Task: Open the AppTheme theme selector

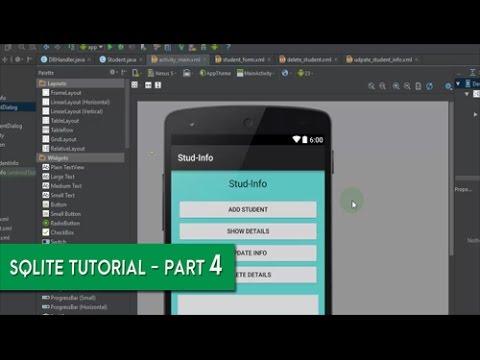Action: (x=215, y=73)
